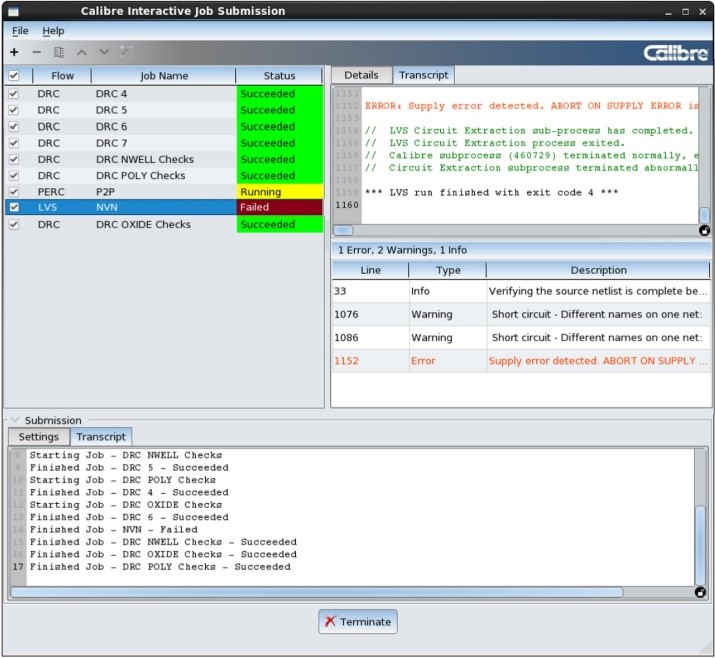Click the job transcript horizontal scrollbar thumb
This screenshot has height=658, width=715.
[343, 230]
